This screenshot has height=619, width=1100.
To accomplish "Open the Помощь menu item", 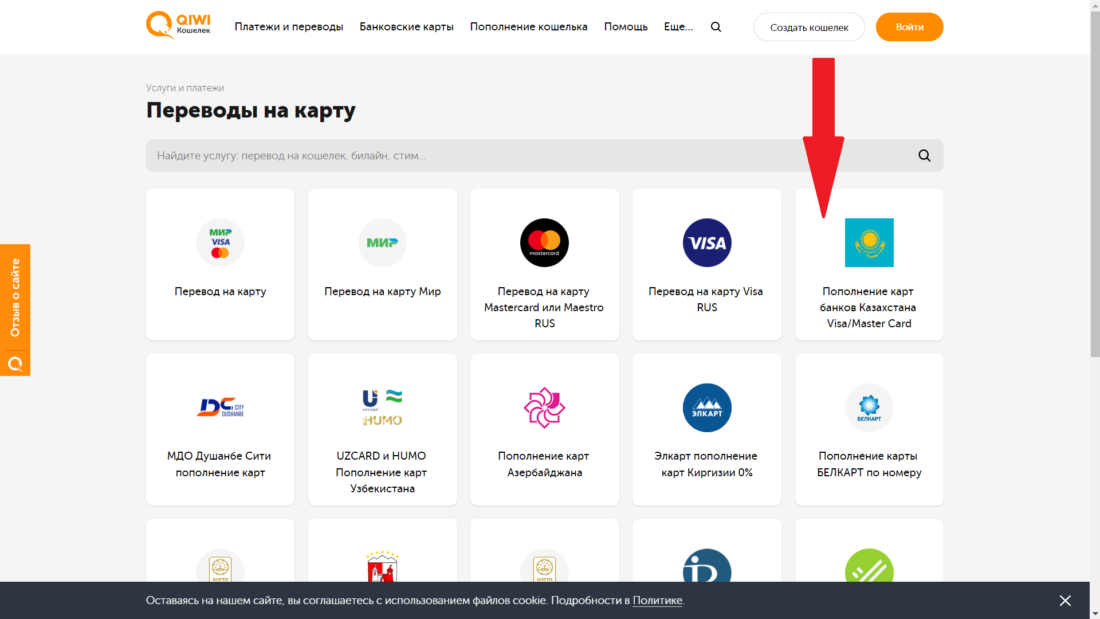I will [625, 27].
